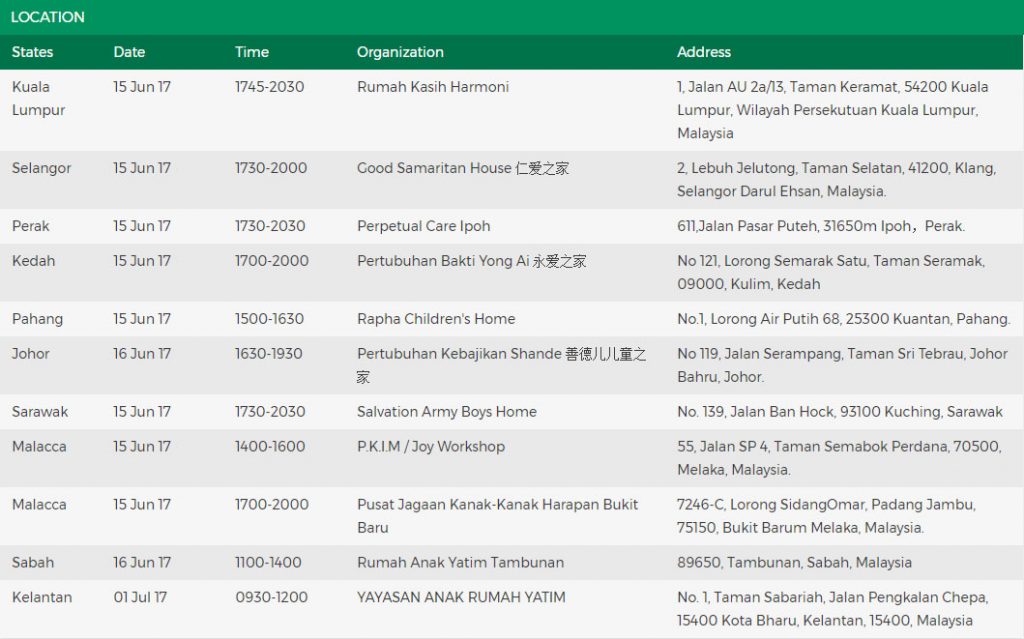Click the Address column header
1024x639 pixels.
tap(704, 52)
